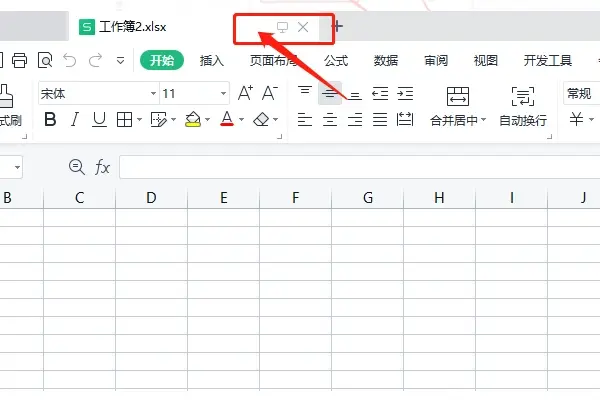The height and width of the screenshot is (400, 600).
Task: Open the 公式 ribbon tab
Action: pos(336,61)
